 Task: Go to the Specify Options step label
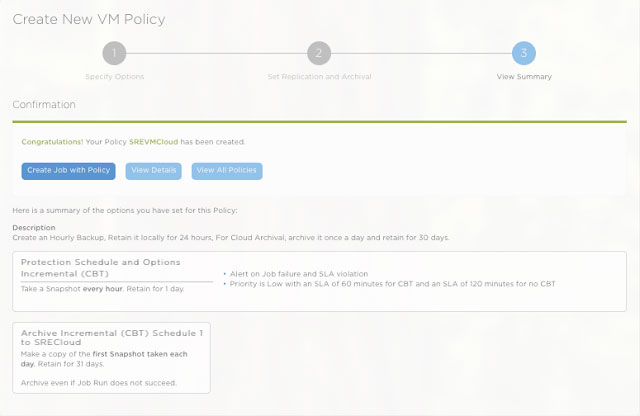tap(114, 76)
